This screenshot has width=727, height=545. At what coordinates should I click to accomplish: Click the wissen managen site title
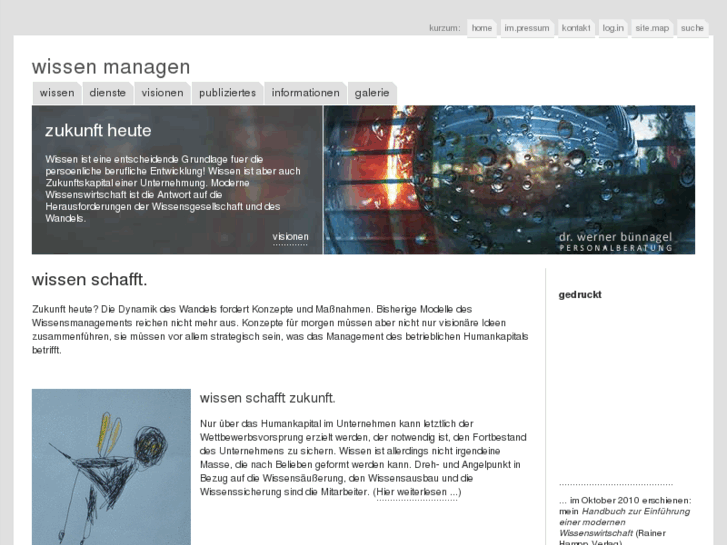click(111, 67)
